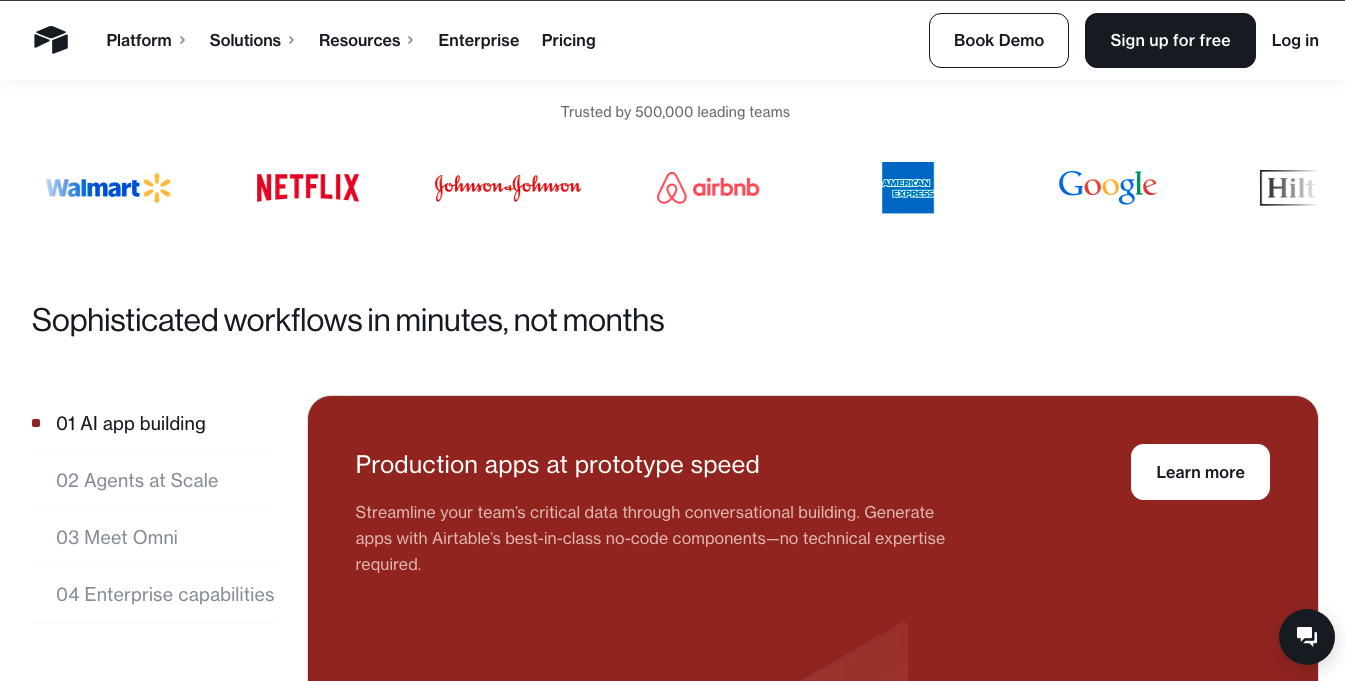The height and width of the screenshot is (681, 1345).
Task: Open the chat support bubble icon
Action: (x=1306, y=637)
